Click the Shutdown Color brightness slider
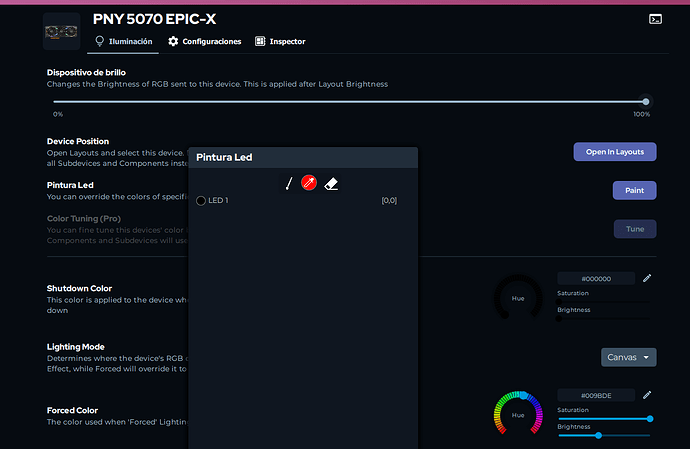 tap(604, 319)
